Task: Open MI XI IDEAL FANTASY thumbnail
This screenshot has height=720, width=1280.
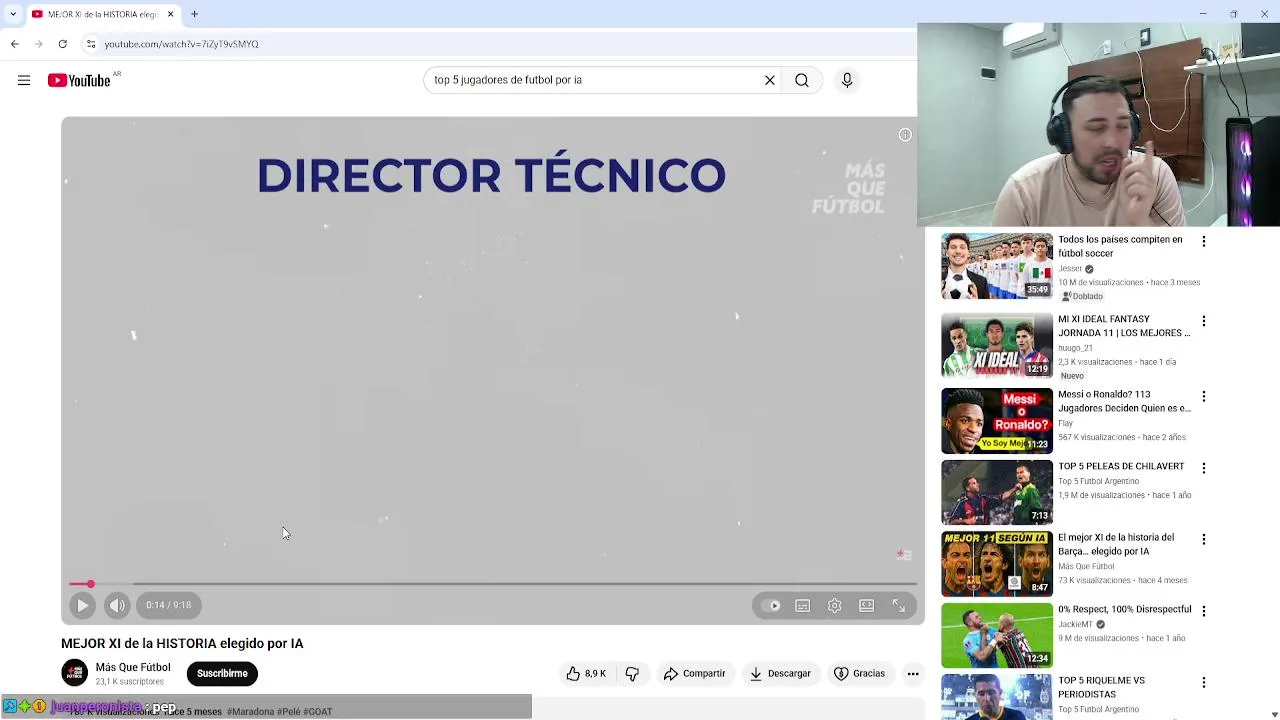Action: 997,346
